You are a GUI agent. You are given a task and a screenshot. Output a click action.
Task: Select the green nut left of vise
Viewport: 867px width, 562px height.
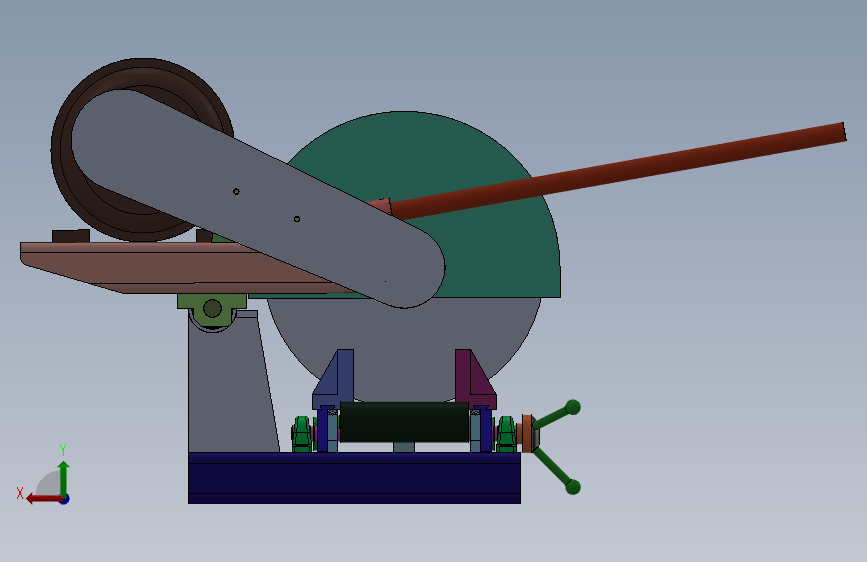click(301, 434)
